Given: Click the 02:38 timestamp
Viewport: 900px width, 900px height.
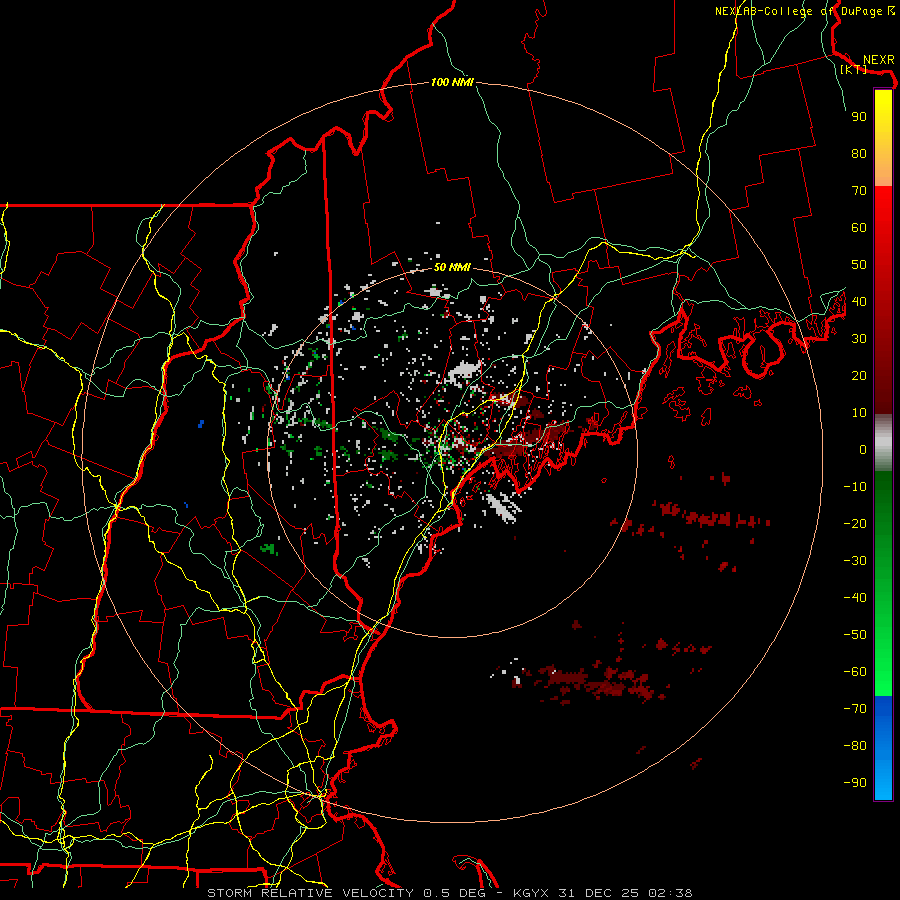Looking at the screenshot, I should [x=670, y=893].
